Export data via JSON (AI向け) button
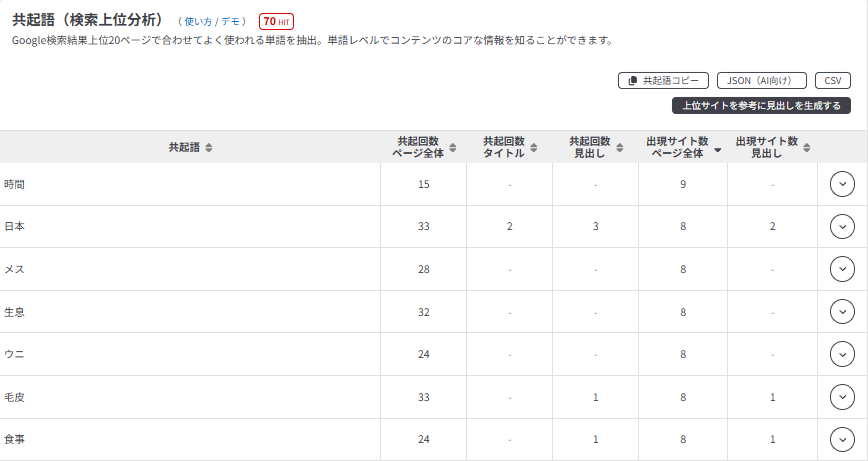Image resolution: width=868 pixels, height=461 pixels. (x=762, y=81)
